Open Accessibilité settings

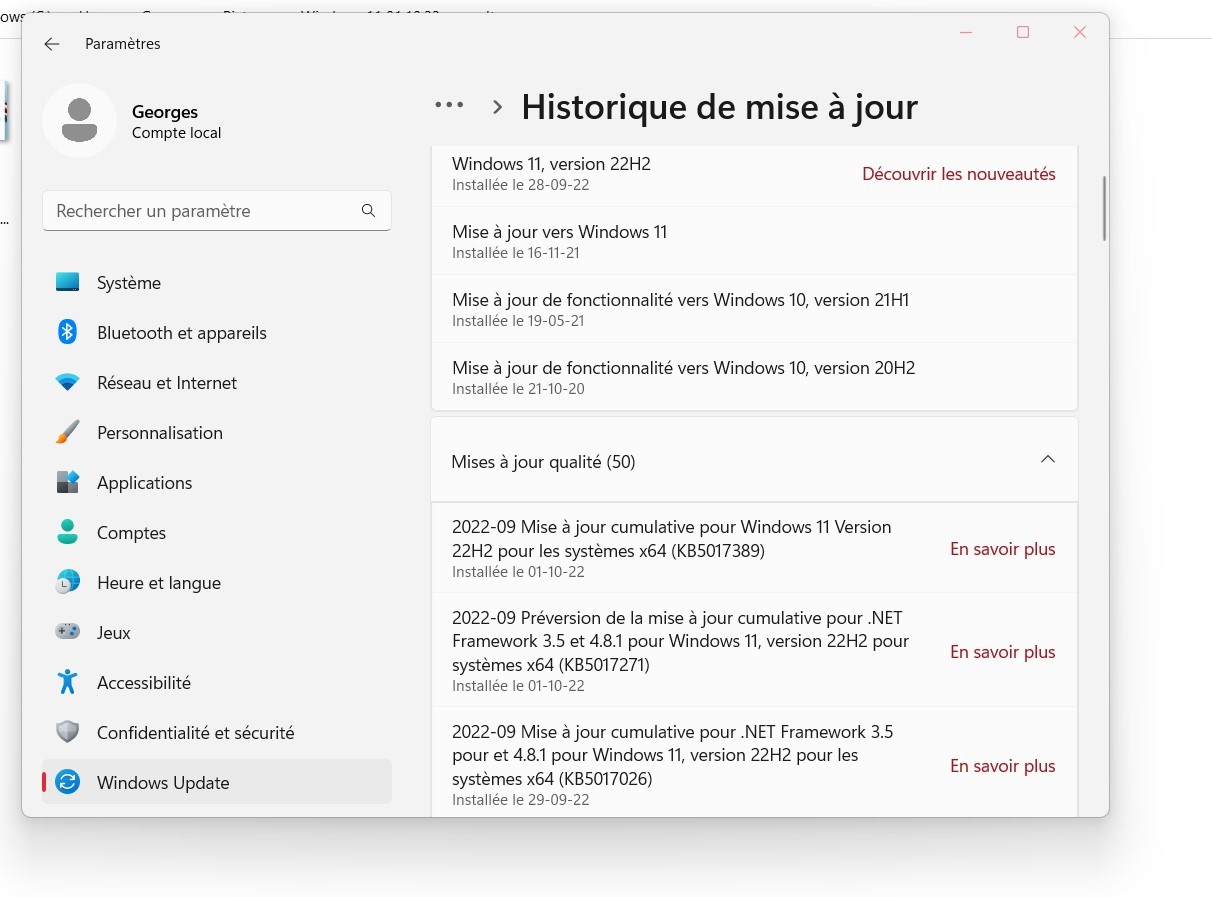[217, 683]
